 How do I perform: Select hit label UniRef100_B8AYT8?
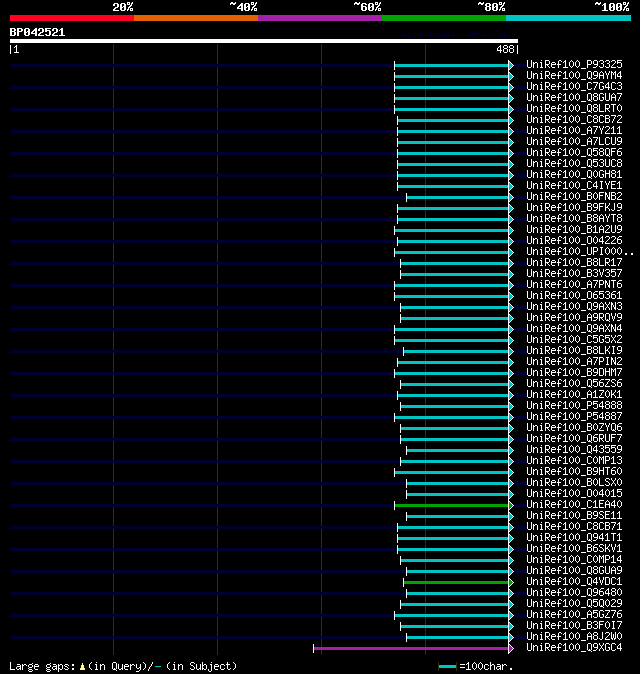coord(574,218)
